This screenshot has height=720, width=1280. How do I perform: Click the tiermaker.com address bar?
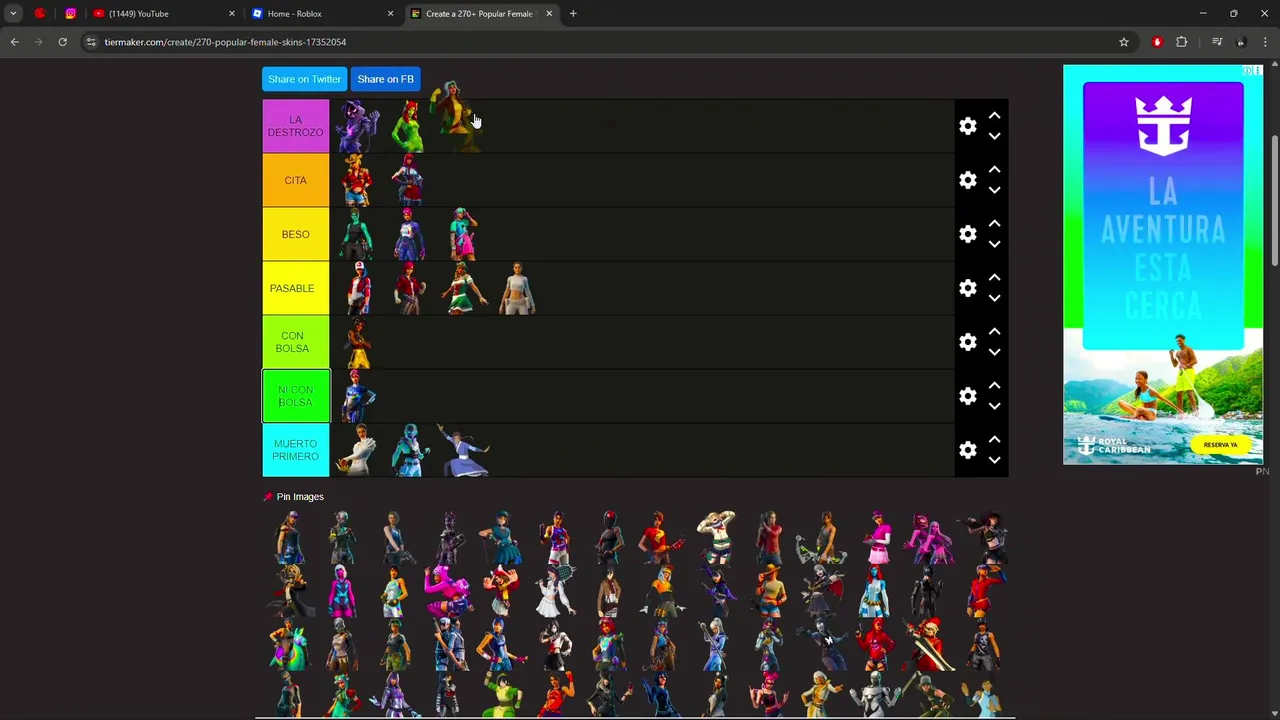(600, 42)
